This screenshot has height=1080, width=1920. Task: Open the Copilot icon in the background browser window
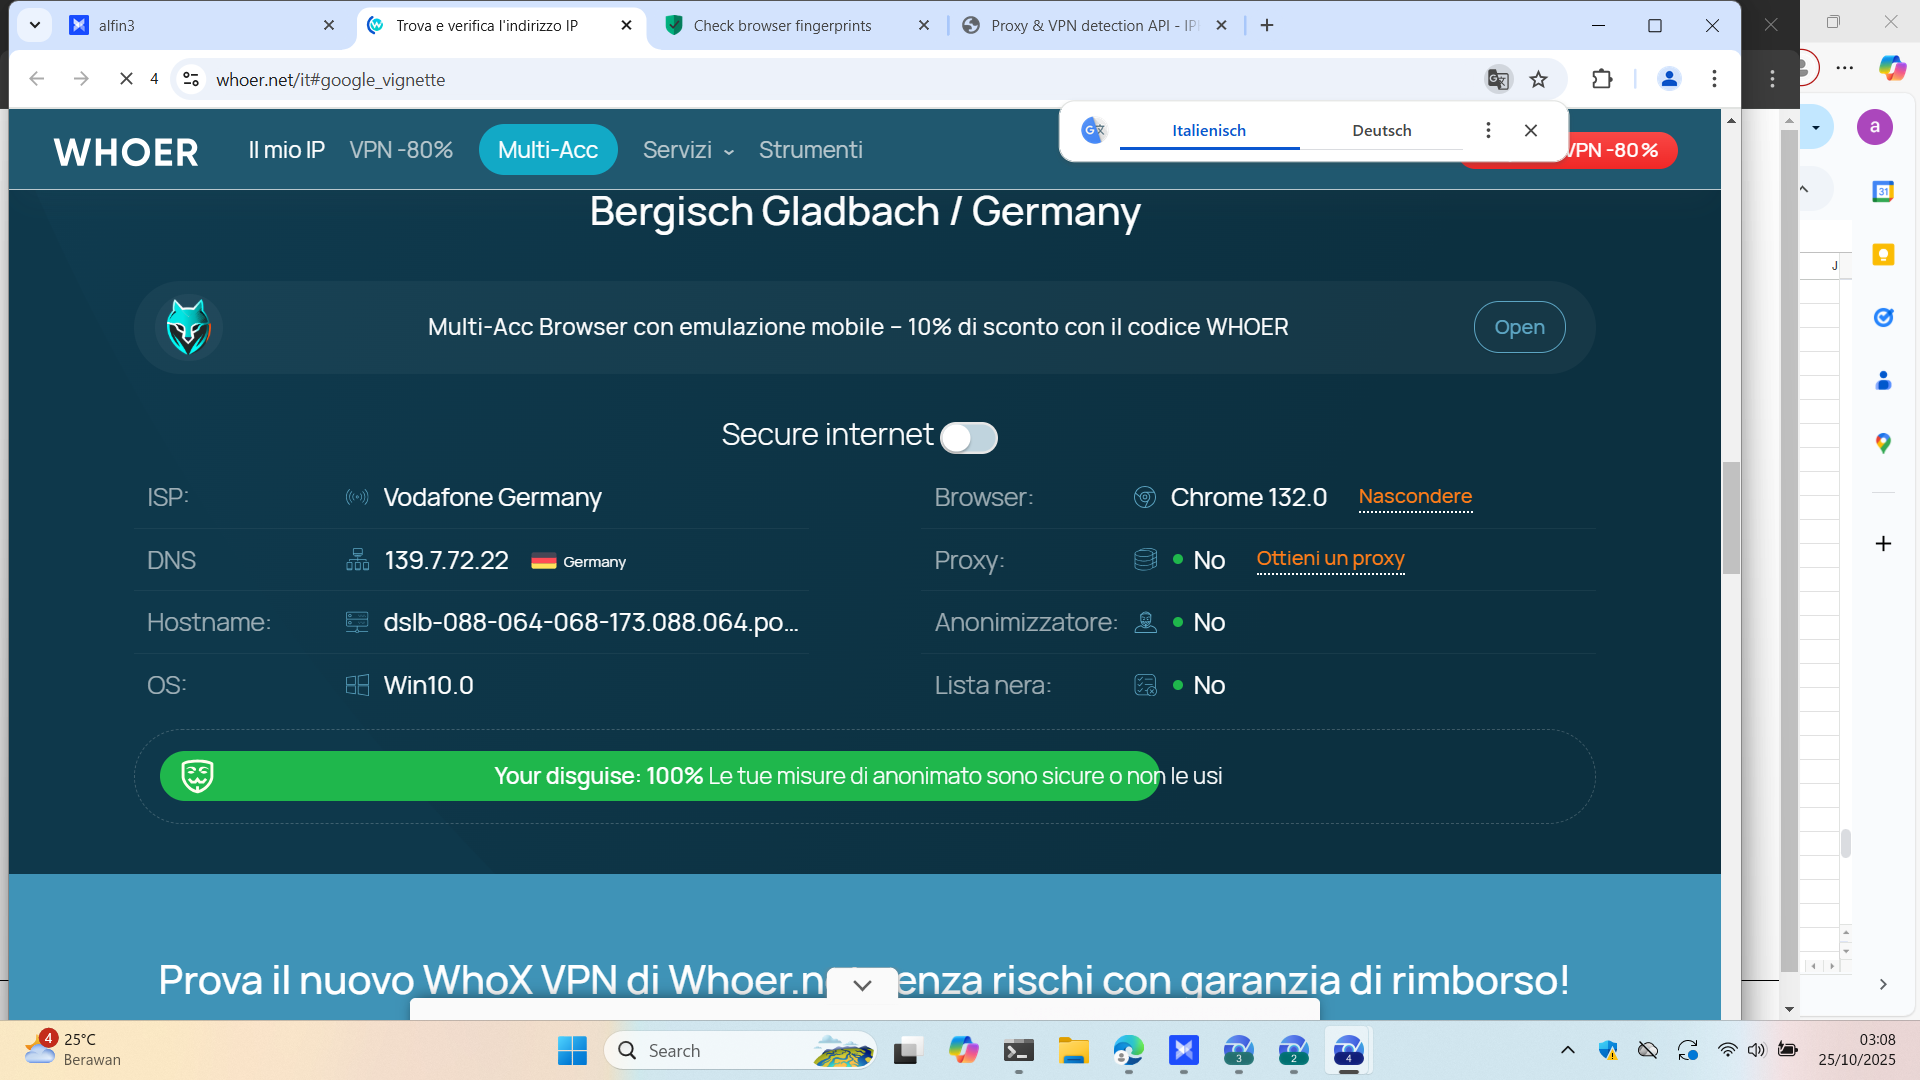coord(1892,67)
